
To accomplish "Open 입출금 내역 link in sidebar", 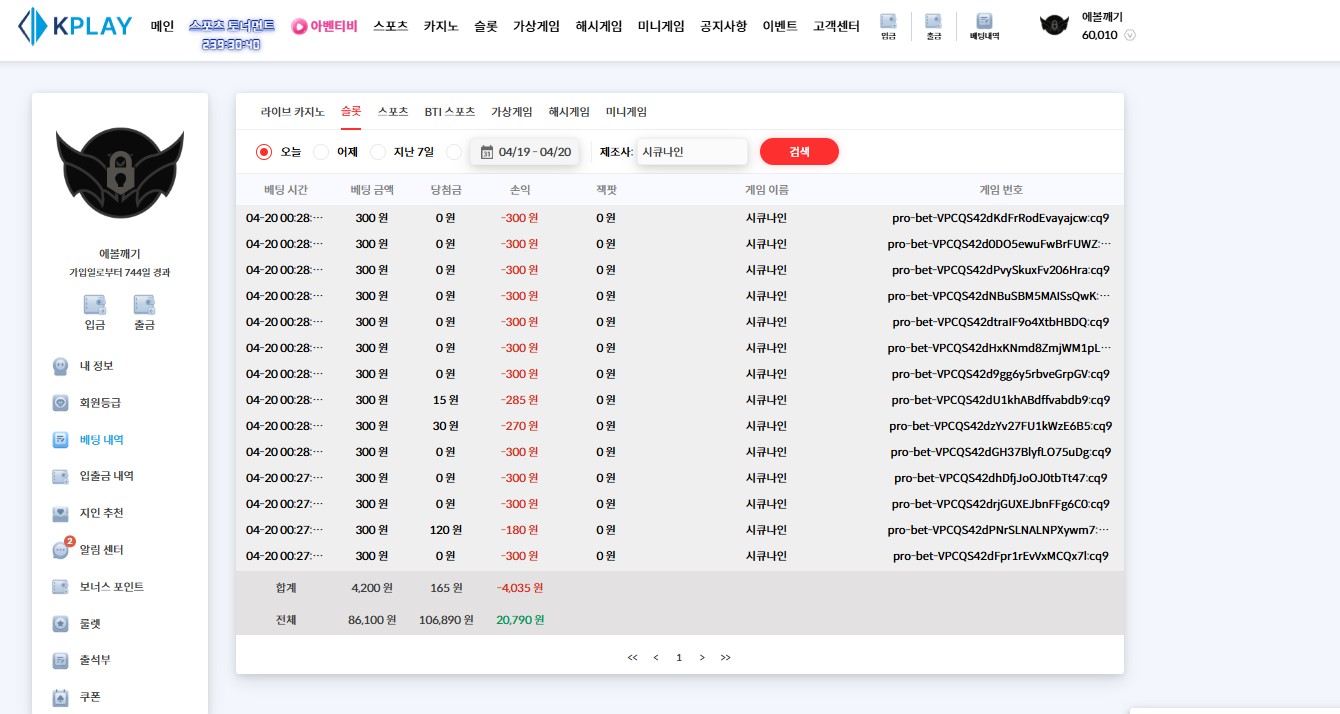I will tap(107, 477).
